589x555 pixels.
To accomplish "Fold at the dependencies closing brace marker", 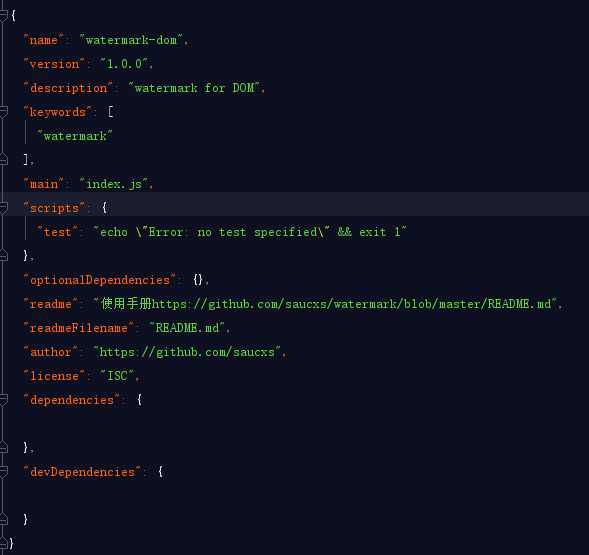I will [3, 448].
